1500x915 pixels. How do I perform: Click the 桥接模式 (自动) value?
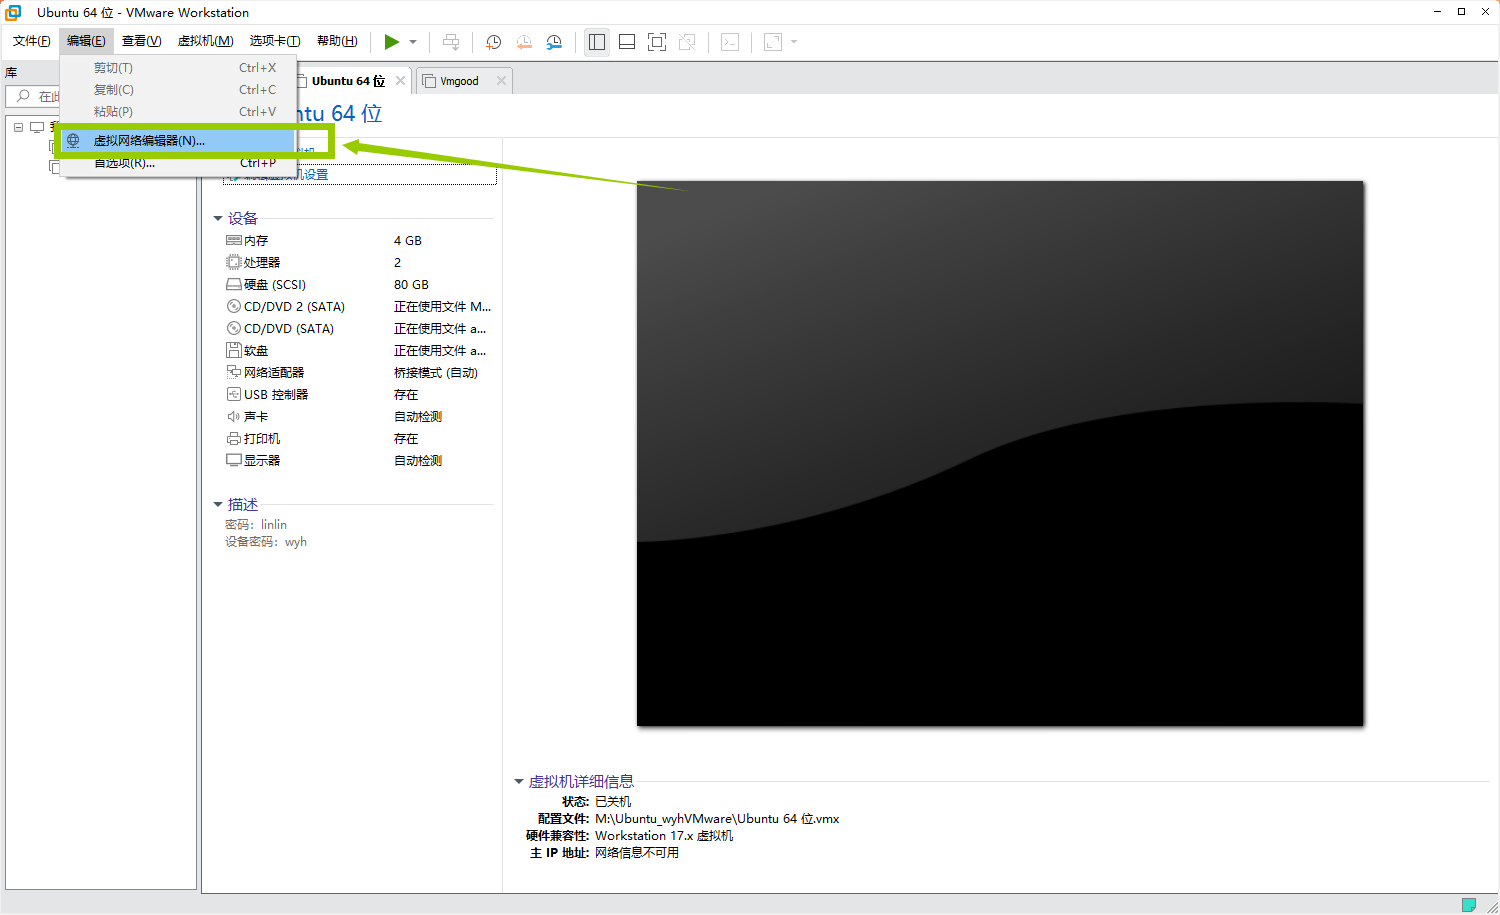pyautogui.click(x=436, y=373)
